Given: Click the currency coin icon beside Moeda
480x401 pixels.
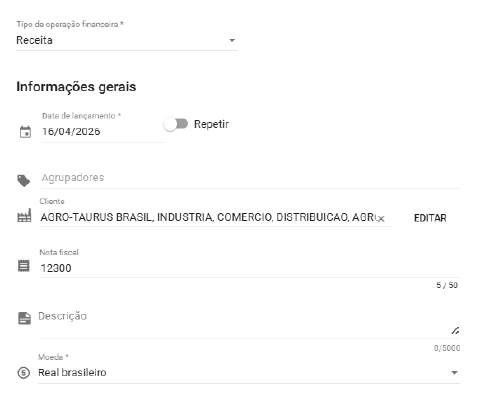Looking at the screenshot, I should (x=24, y=372).
